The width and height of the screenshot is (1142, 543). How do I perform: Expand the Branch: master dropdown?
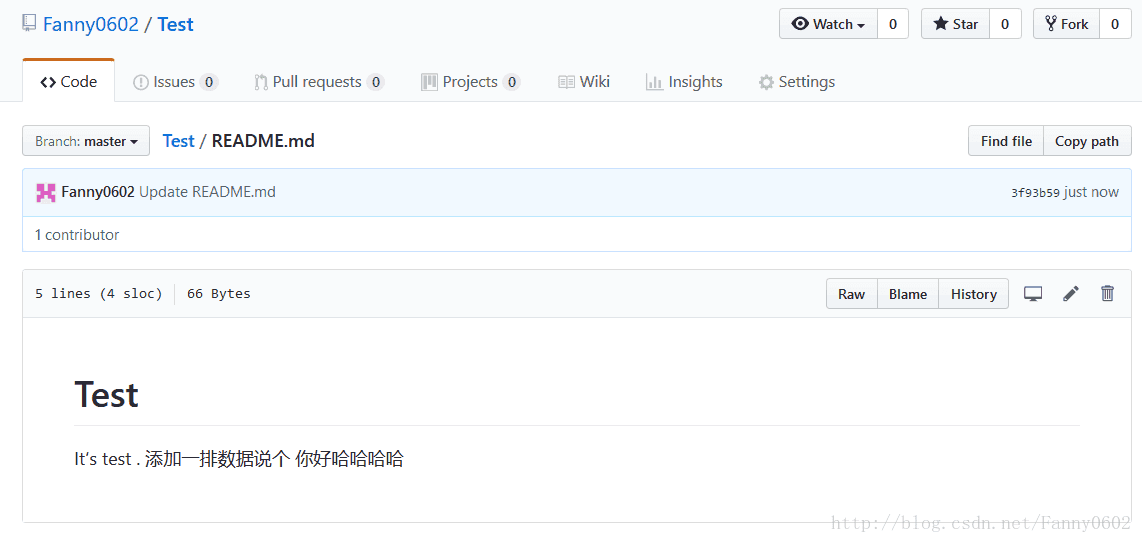pyautogui.click(x=86, y=141)
